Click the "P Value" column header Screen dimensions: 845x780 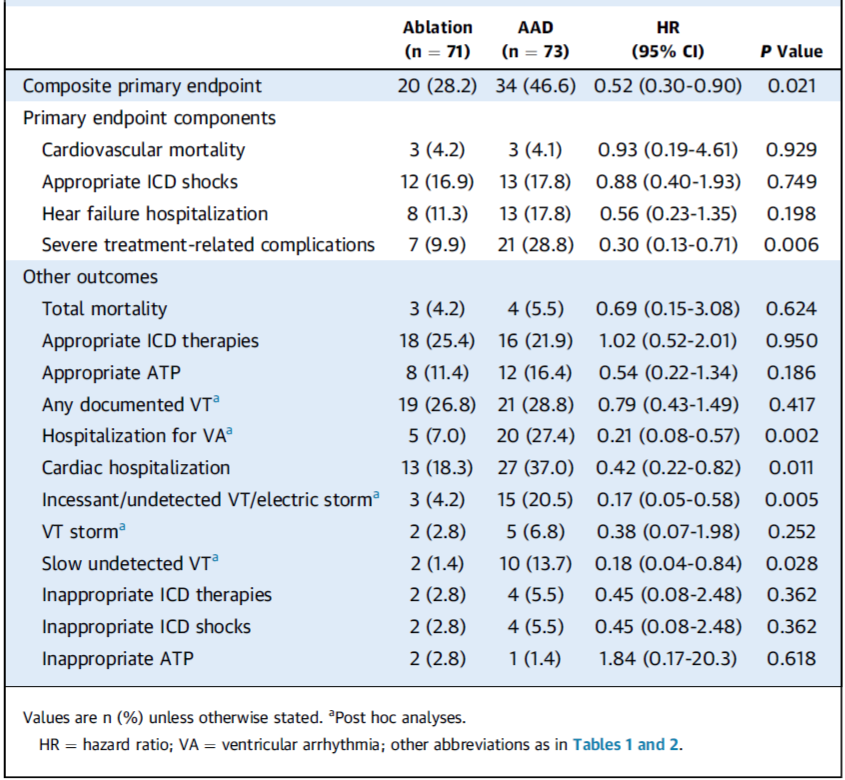pyautogui.click(x=792, y=51)
